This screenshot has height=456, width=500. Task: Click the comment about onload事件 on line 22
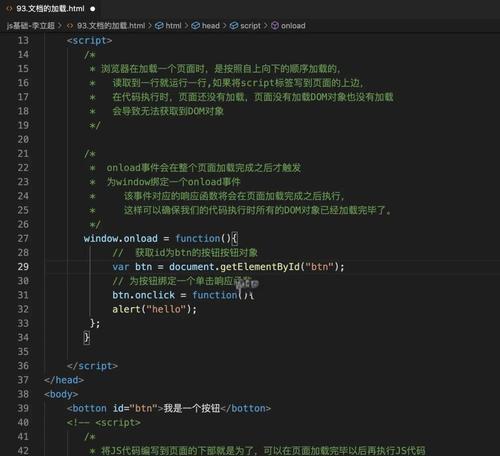coord(204,168)
